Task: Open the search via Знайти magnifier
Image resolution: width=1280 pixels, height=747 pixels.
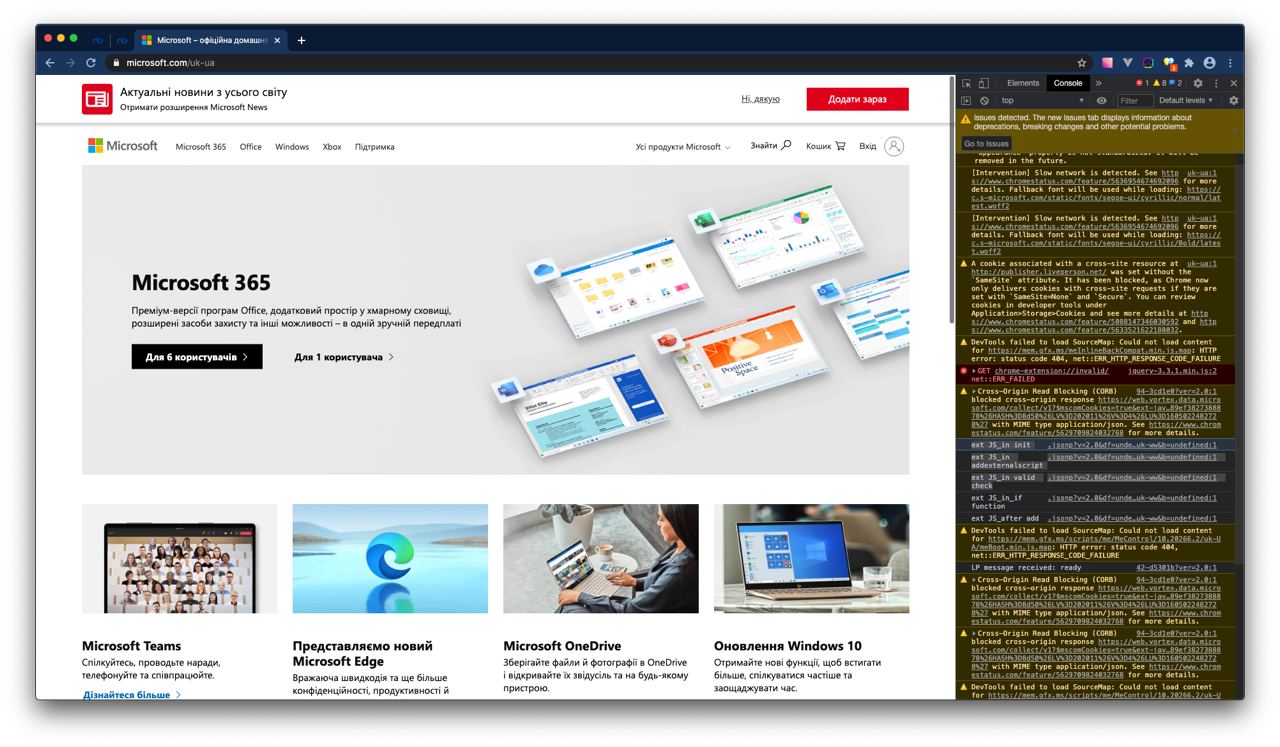Action: click(770, 146)
